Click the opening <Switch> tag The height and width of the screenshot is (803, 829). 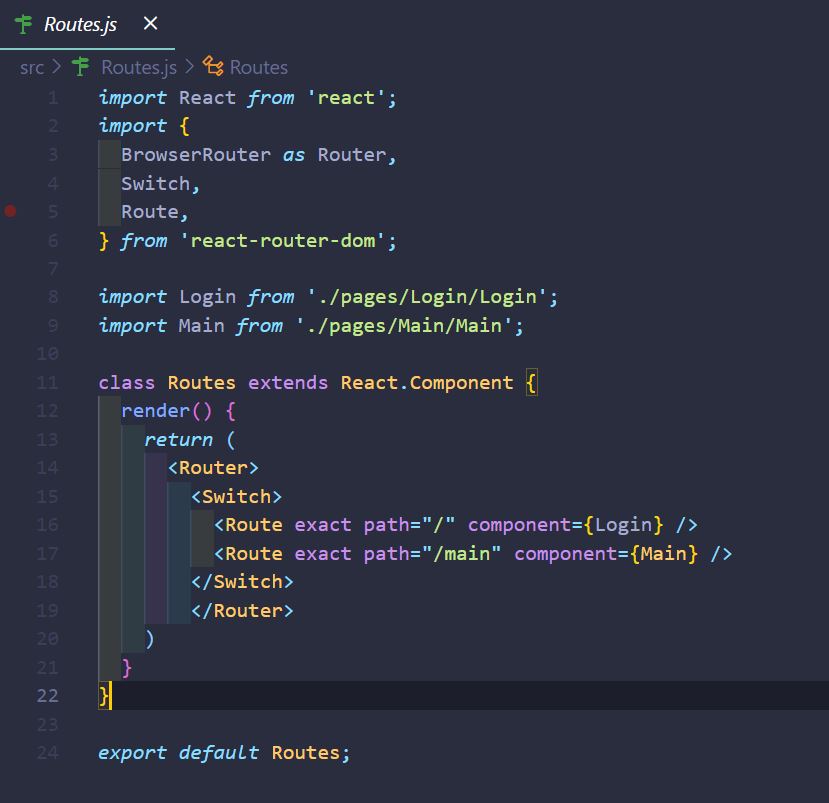click(236, 497)
